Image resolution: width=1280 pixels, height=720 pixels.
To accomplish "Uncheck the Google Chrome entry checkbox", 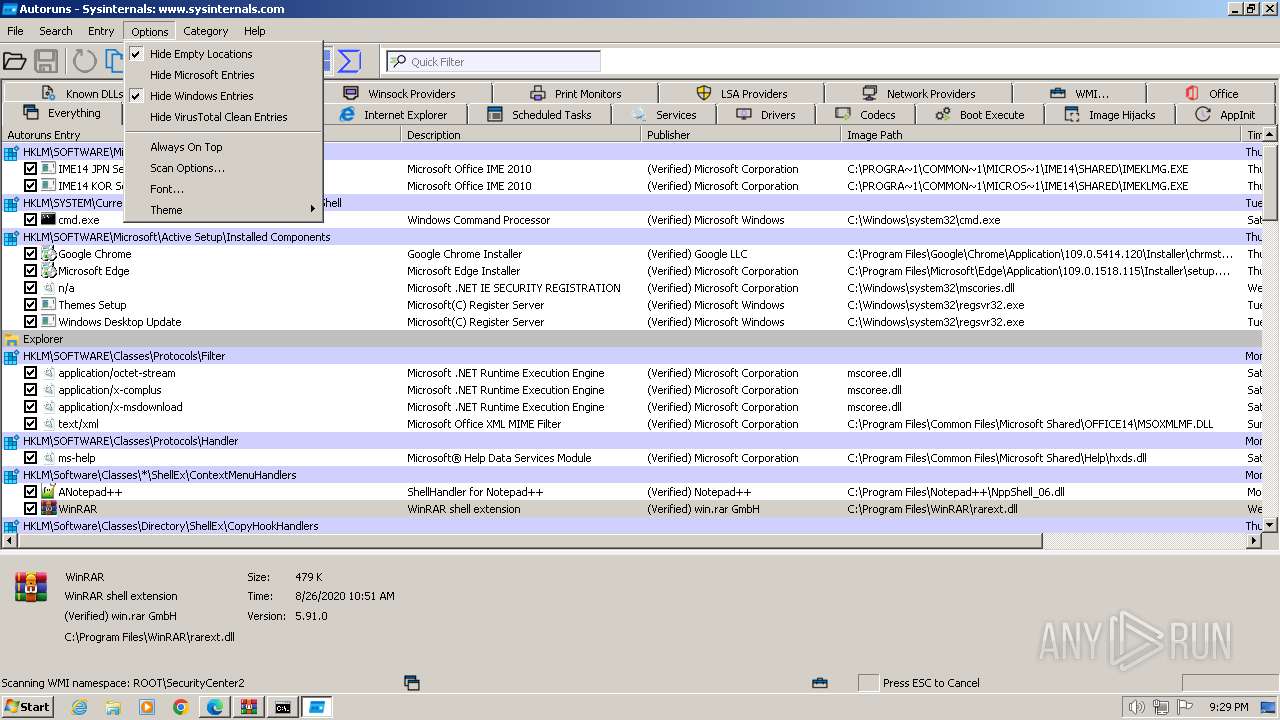I will [30, 254].
